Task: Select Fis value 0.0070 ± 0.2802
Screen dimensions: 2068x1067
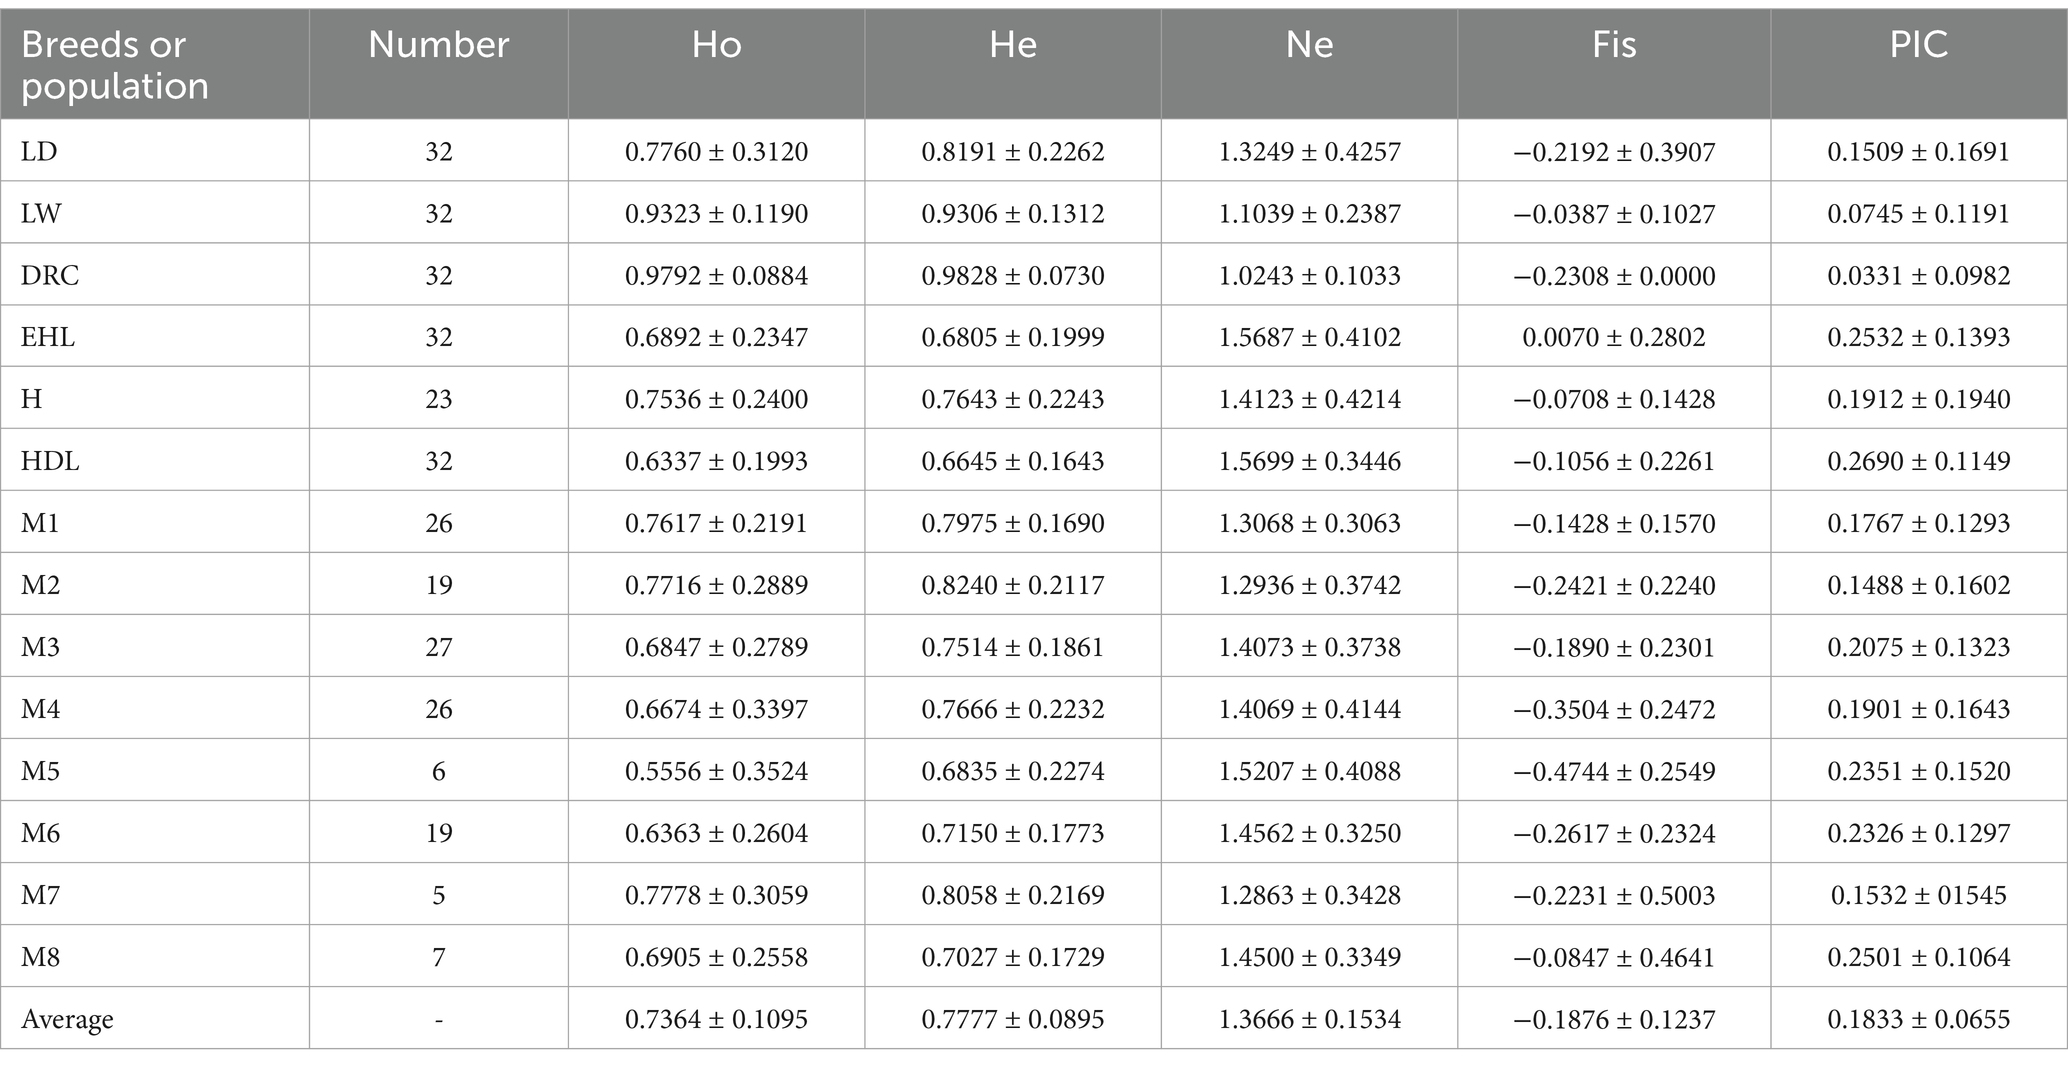Action: [1614, 337]
